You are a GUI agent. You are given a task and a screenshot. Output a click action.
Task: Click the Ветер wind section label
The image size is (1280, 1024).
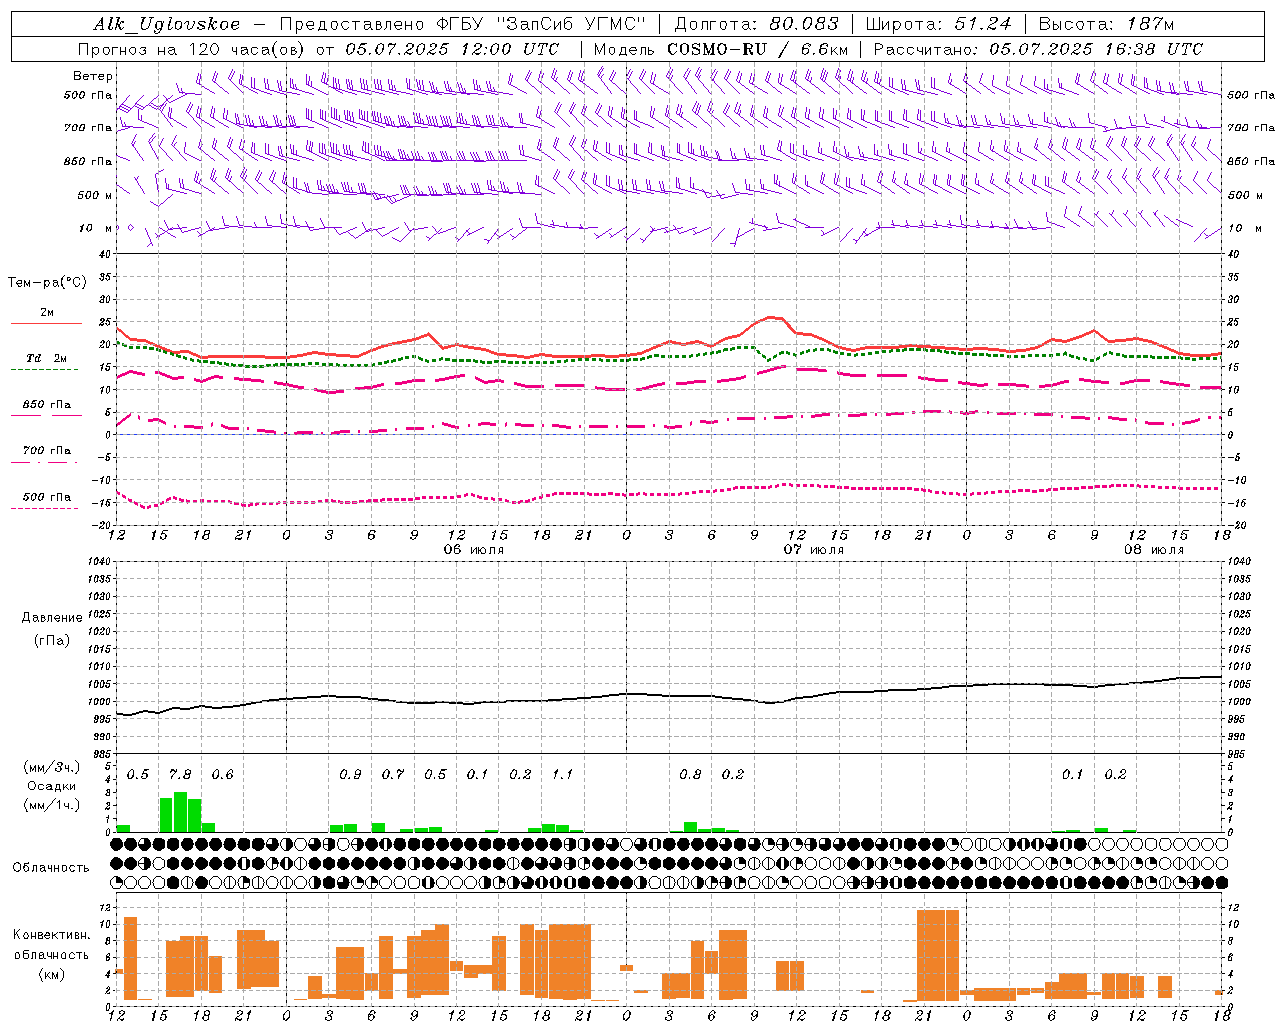(x=93, y=76)
